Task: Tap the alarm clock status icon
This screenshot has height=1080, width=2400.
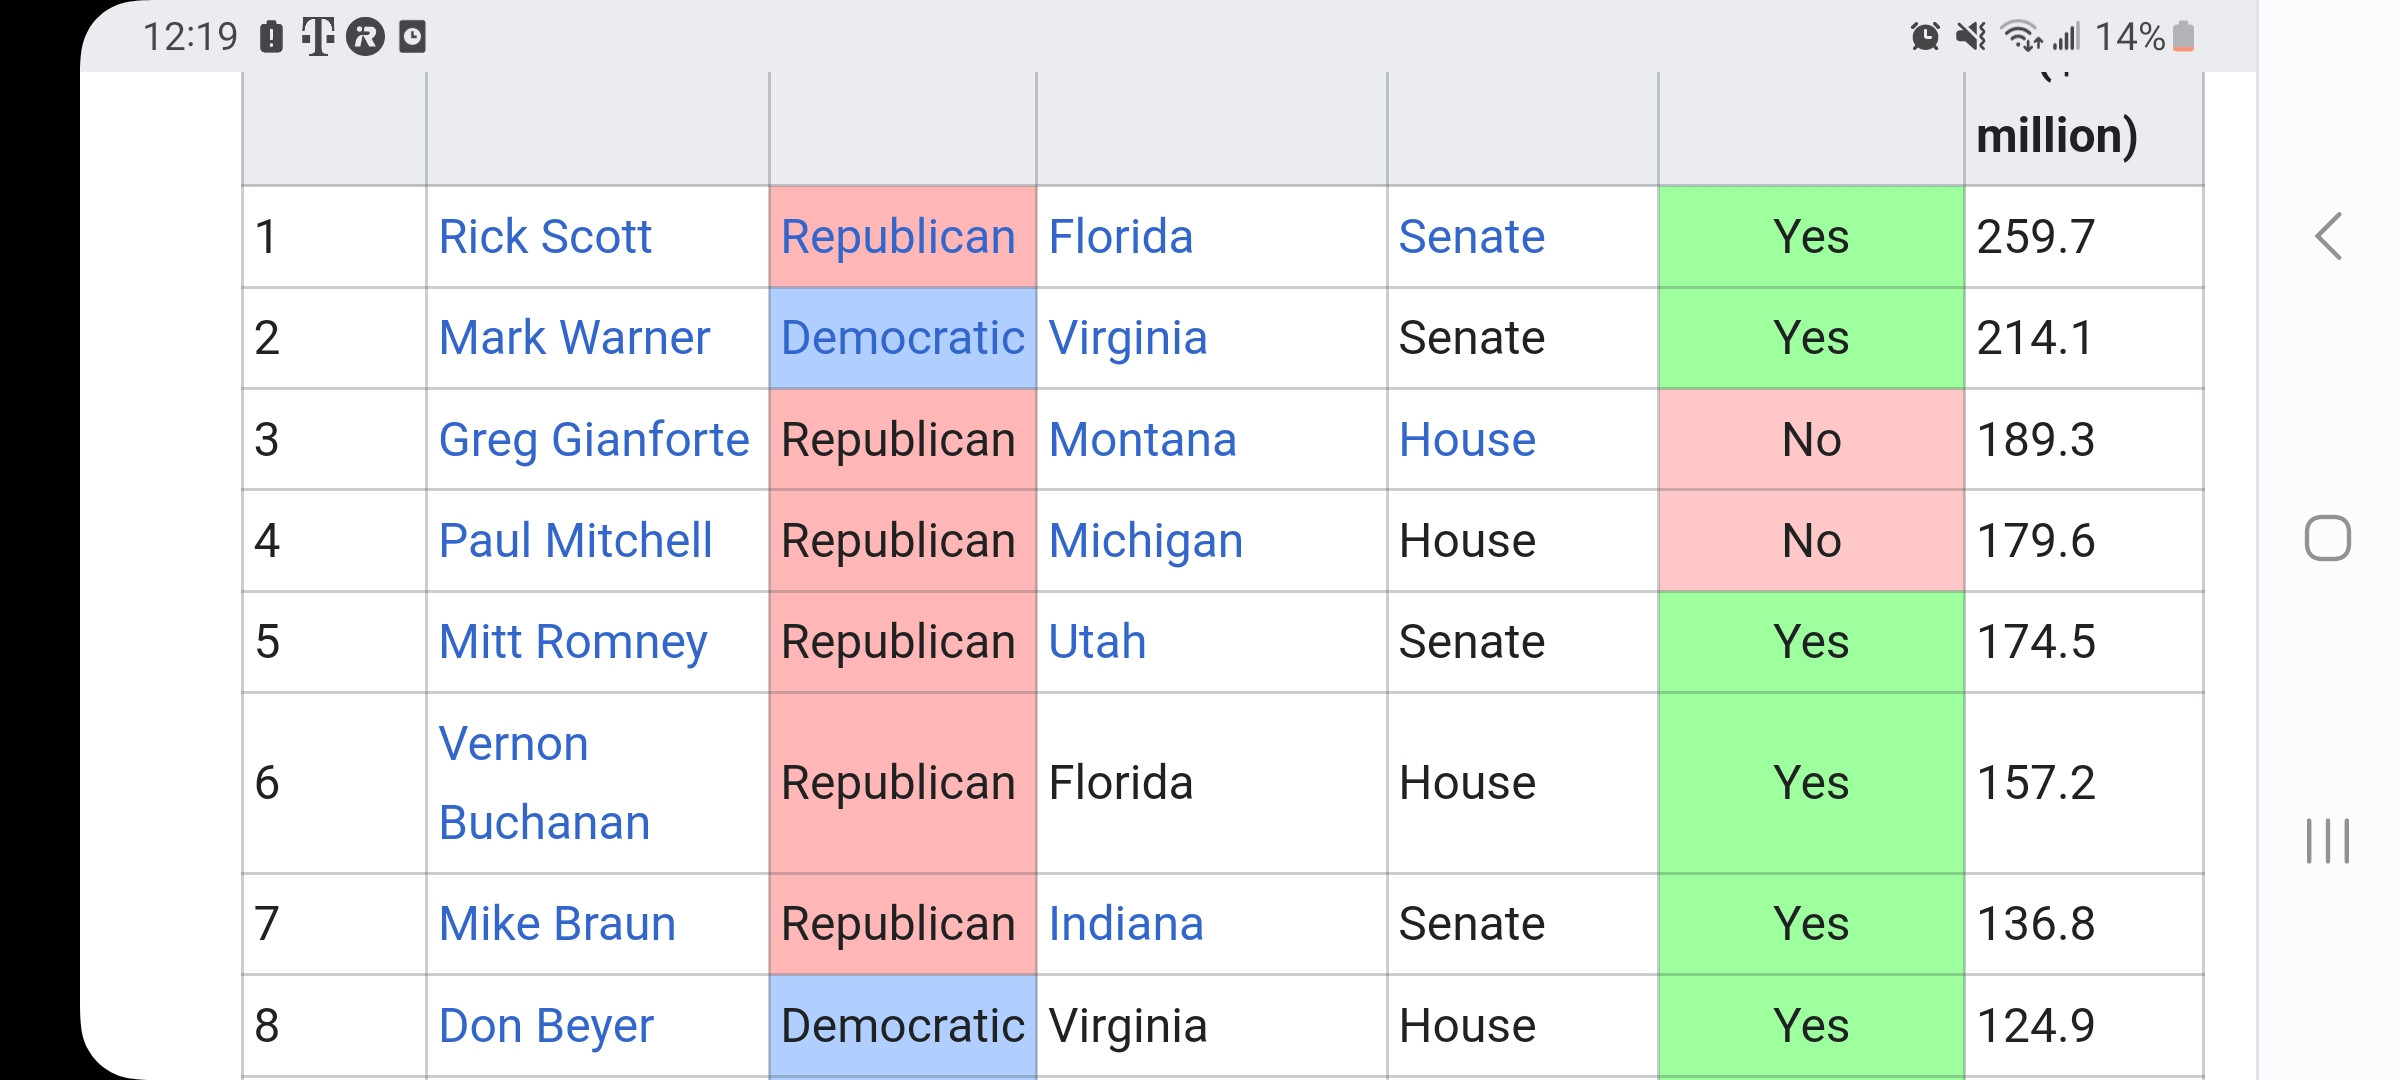Action: point(1925,37)
